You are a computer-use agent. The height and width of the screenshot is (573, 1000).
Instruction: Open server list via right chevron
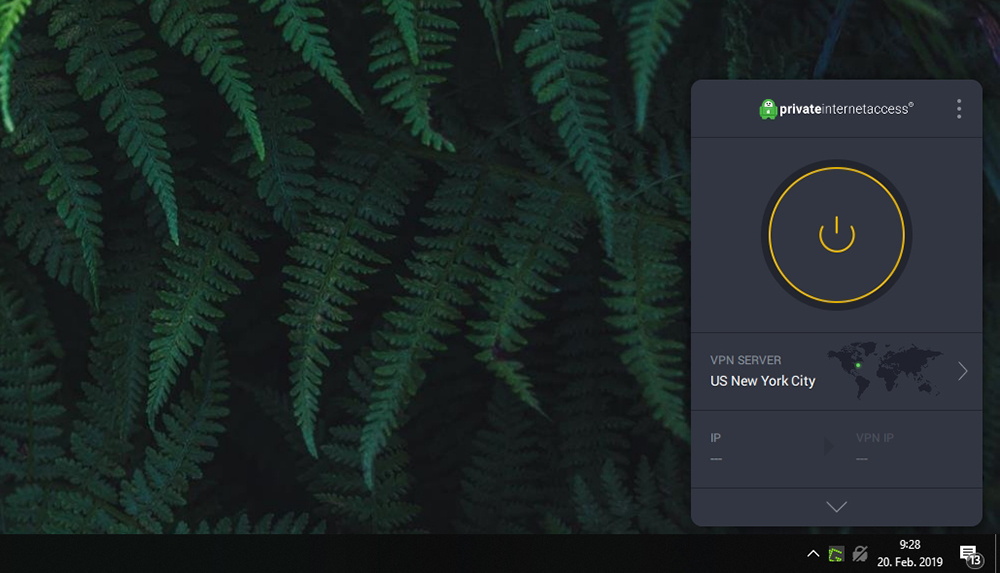point(962,371)
